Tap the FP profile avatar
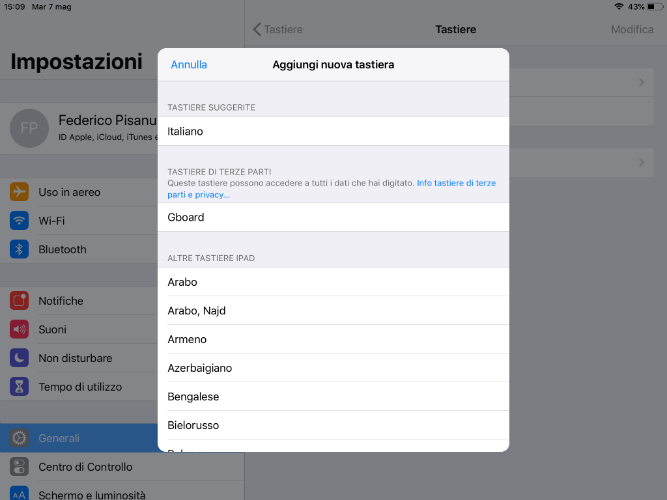 [29, 128]
